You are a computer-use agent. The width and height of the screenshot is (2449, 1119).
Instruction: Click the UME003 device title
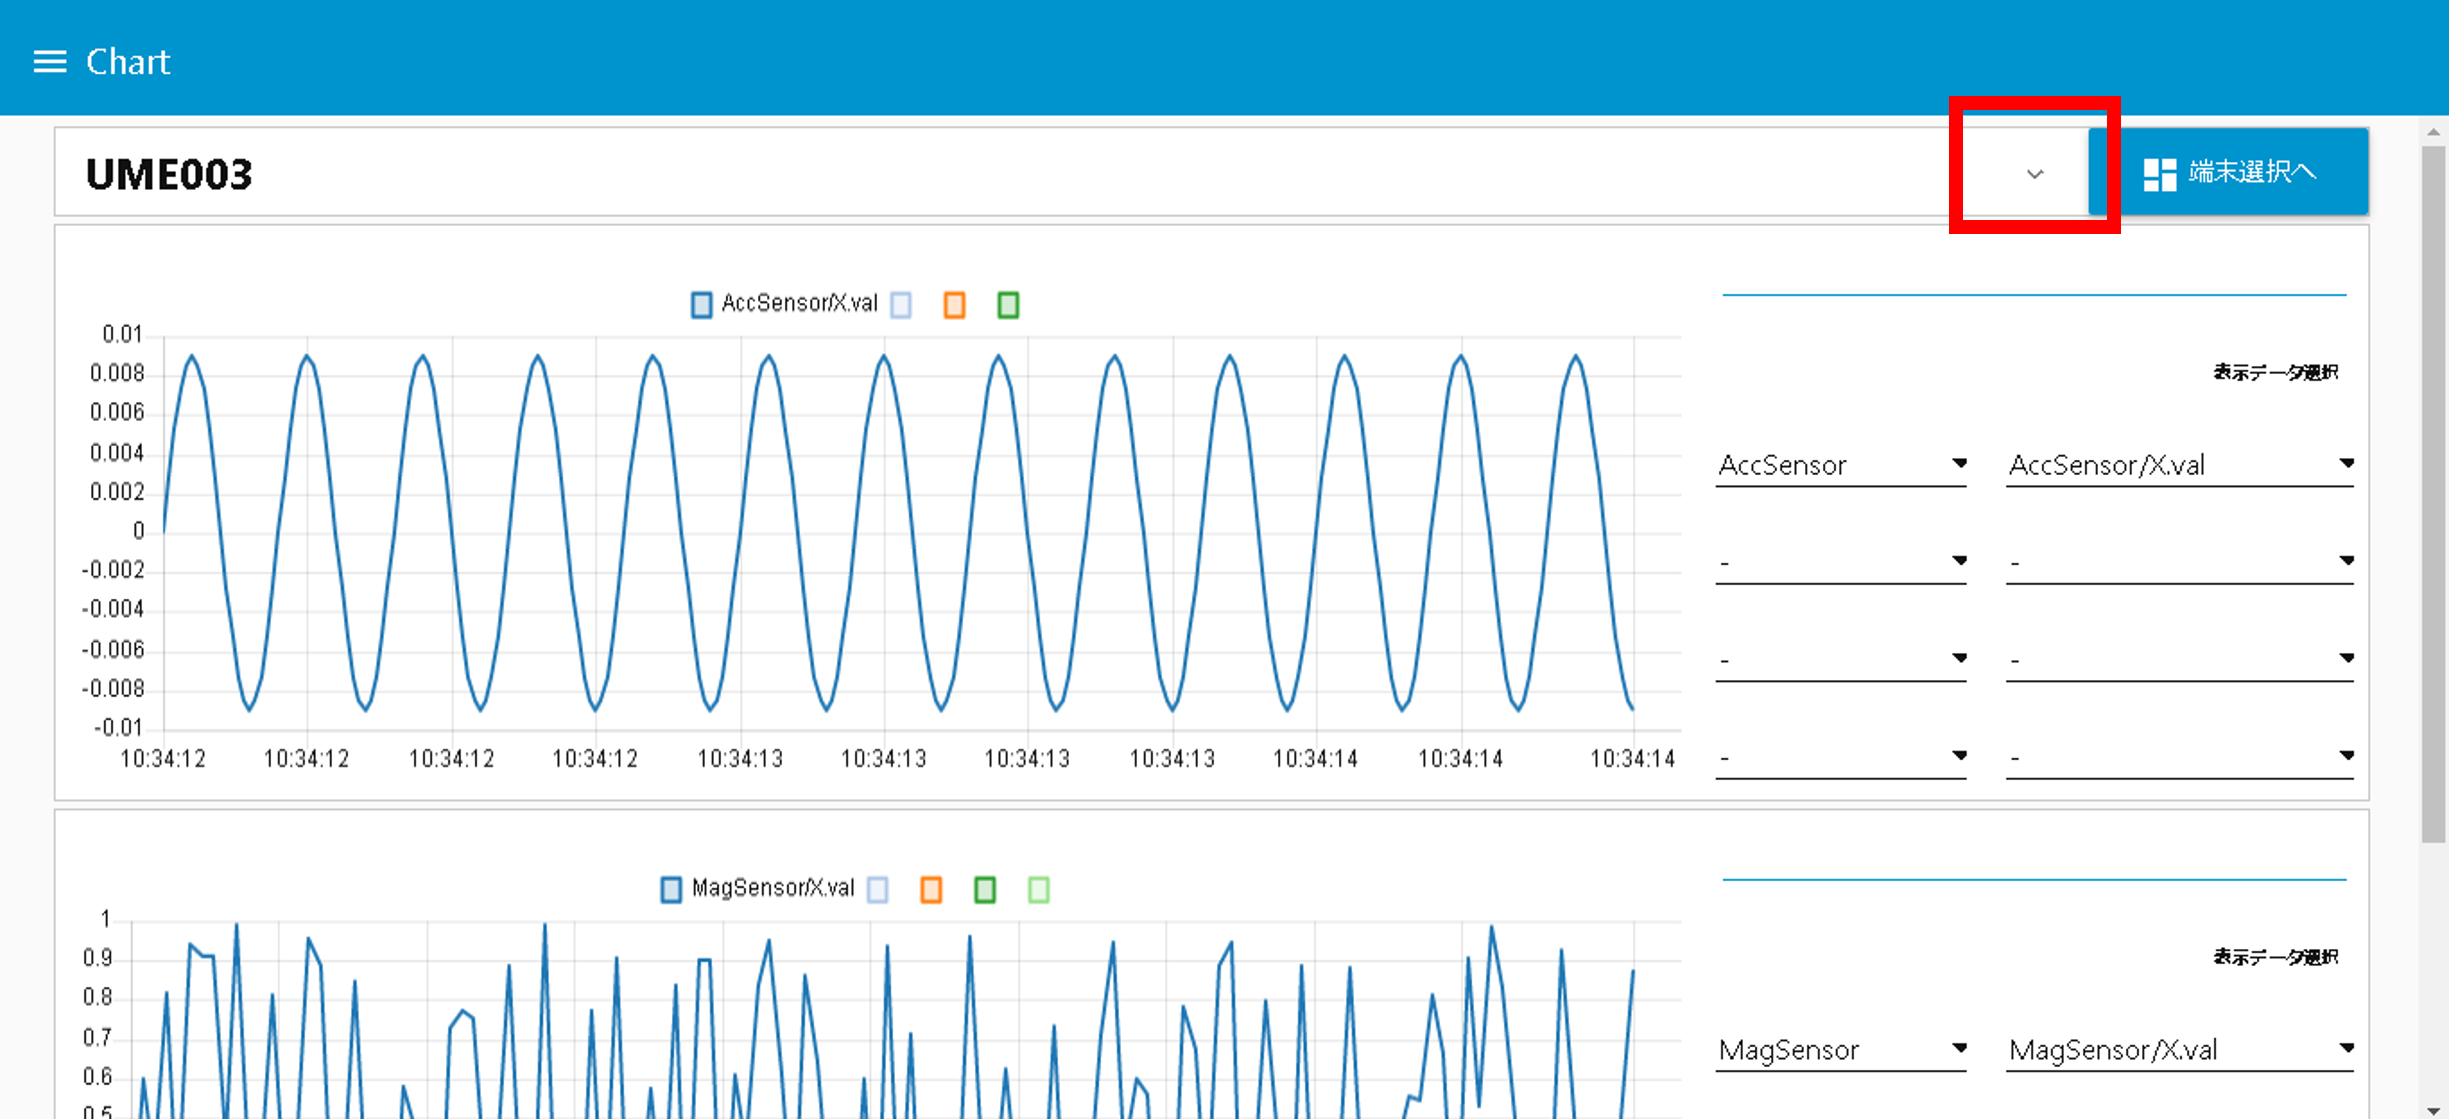click(x=169, y=174)
